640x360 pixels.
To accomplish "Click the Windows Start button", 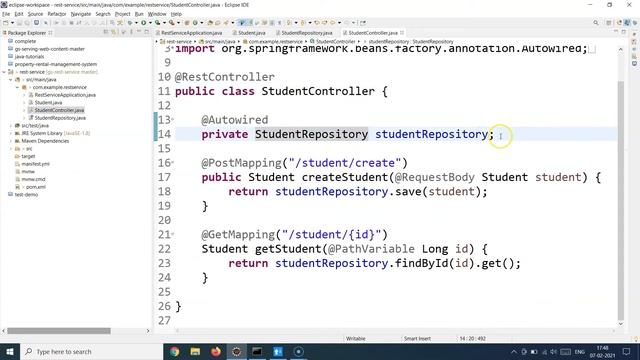I will pos(10,351).
